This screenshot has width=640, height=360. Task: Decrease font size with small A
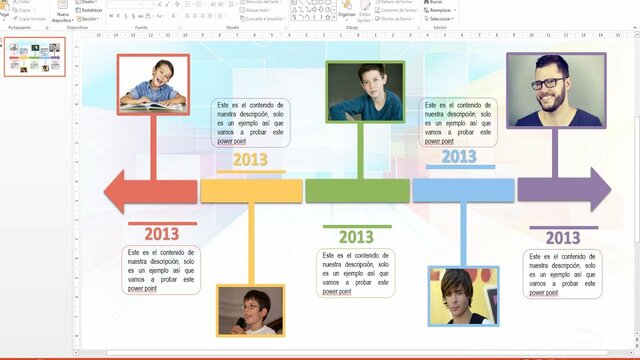[167, 4]
